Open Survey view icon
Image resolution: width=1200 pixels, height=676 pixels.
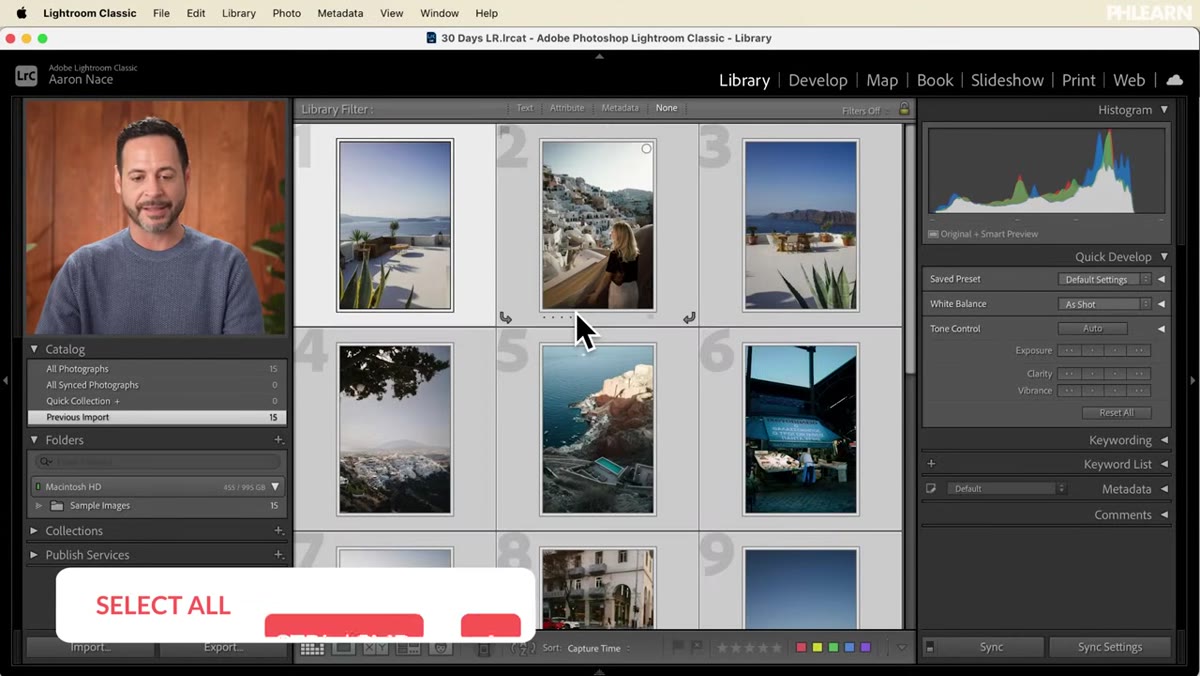[x=407, y=648]
